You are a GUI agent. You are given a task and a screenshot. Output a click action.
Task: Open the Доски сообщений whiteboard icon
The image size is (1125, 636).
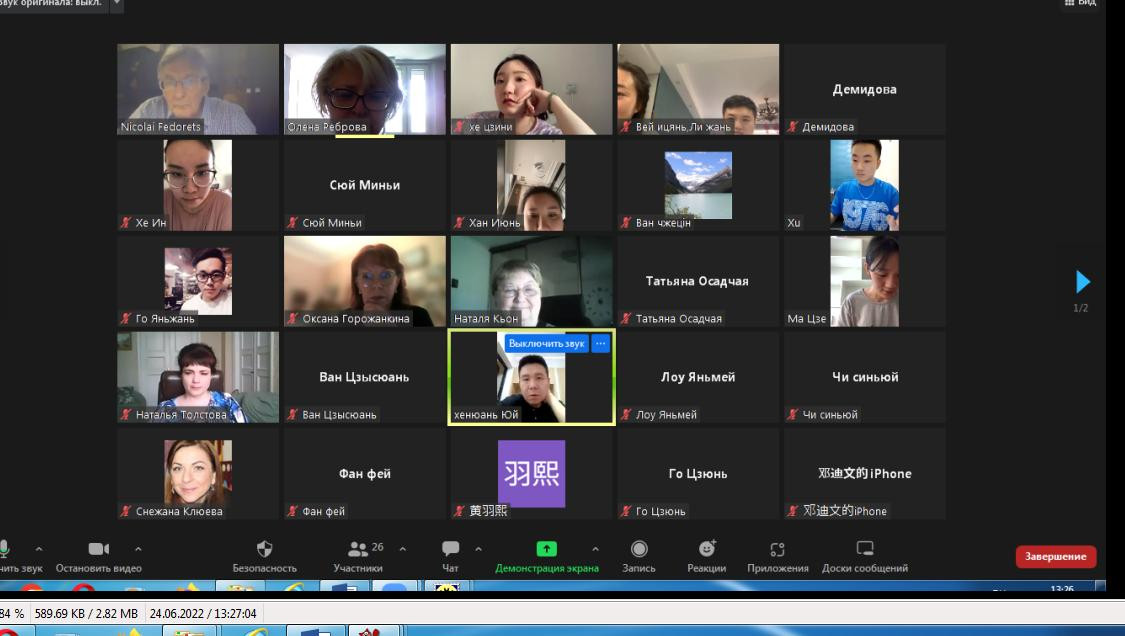tap(865, 549)
